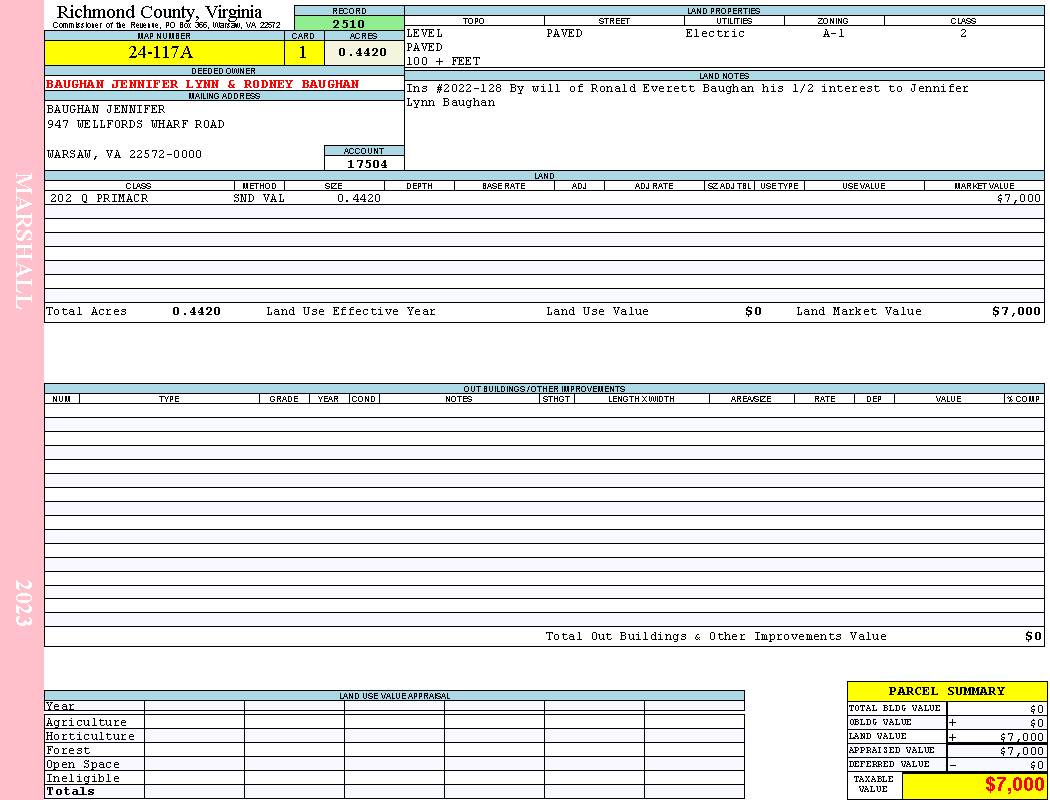
Task: Click the Open Space row label
Action: point(82,765)
